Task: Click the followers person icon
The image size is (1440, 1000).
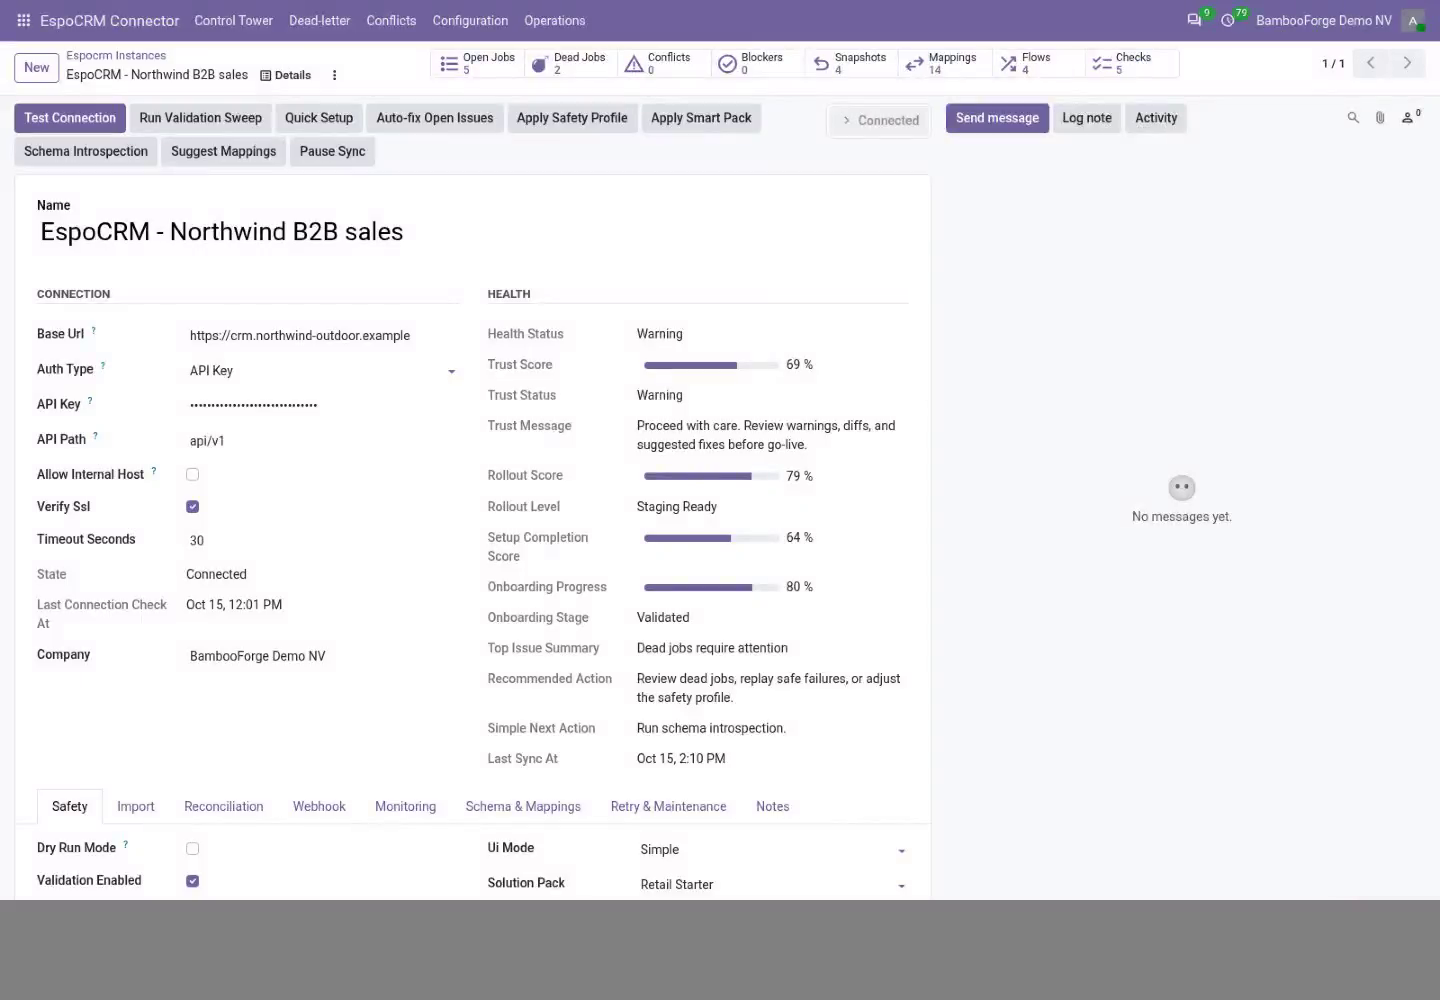Action: tap(1409, 118)
